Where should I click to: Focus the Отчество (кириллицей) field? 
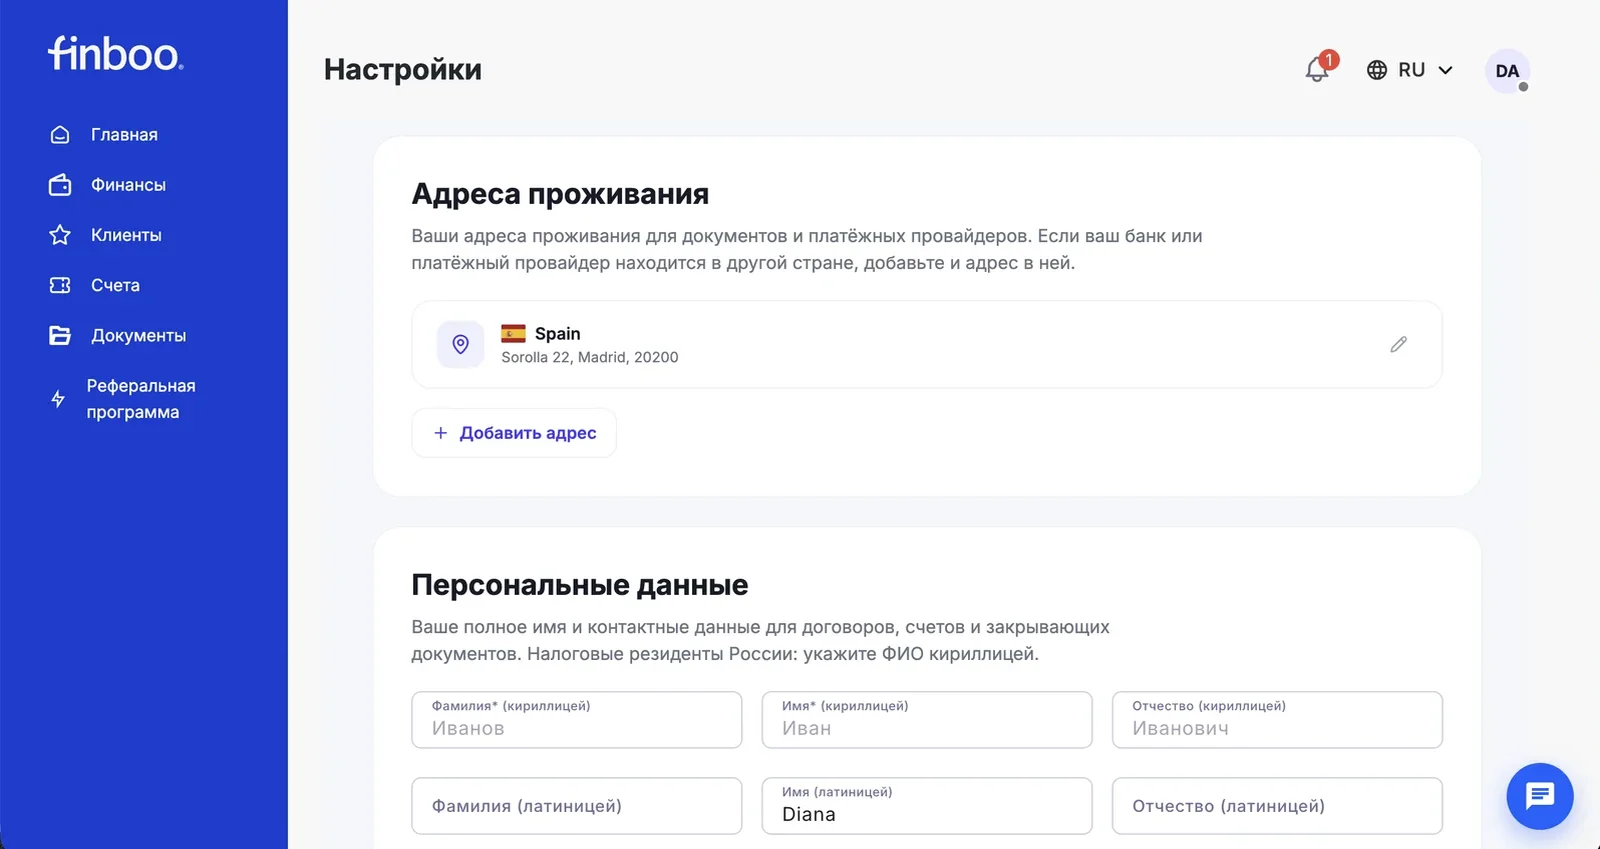pos(1277,720)
